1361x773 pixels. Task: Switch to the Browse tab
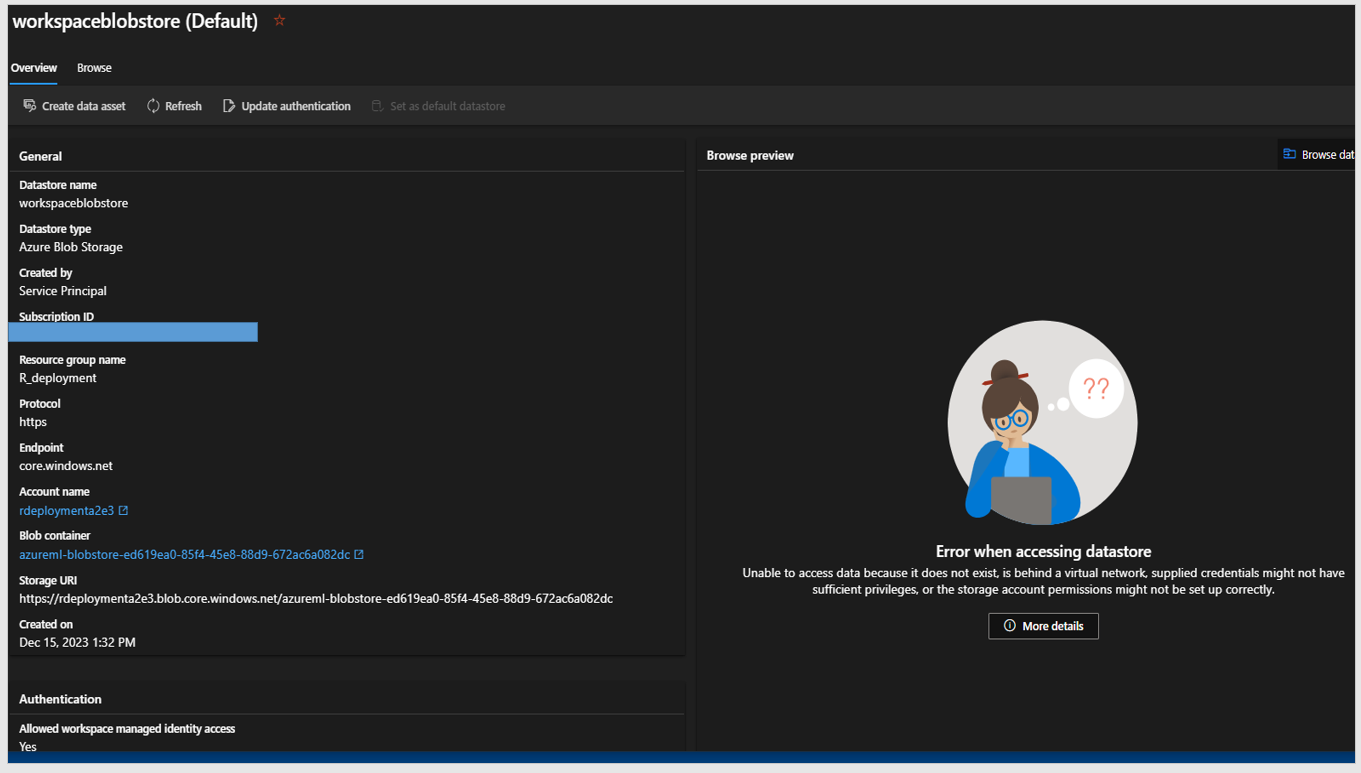[x=94, y=68]
